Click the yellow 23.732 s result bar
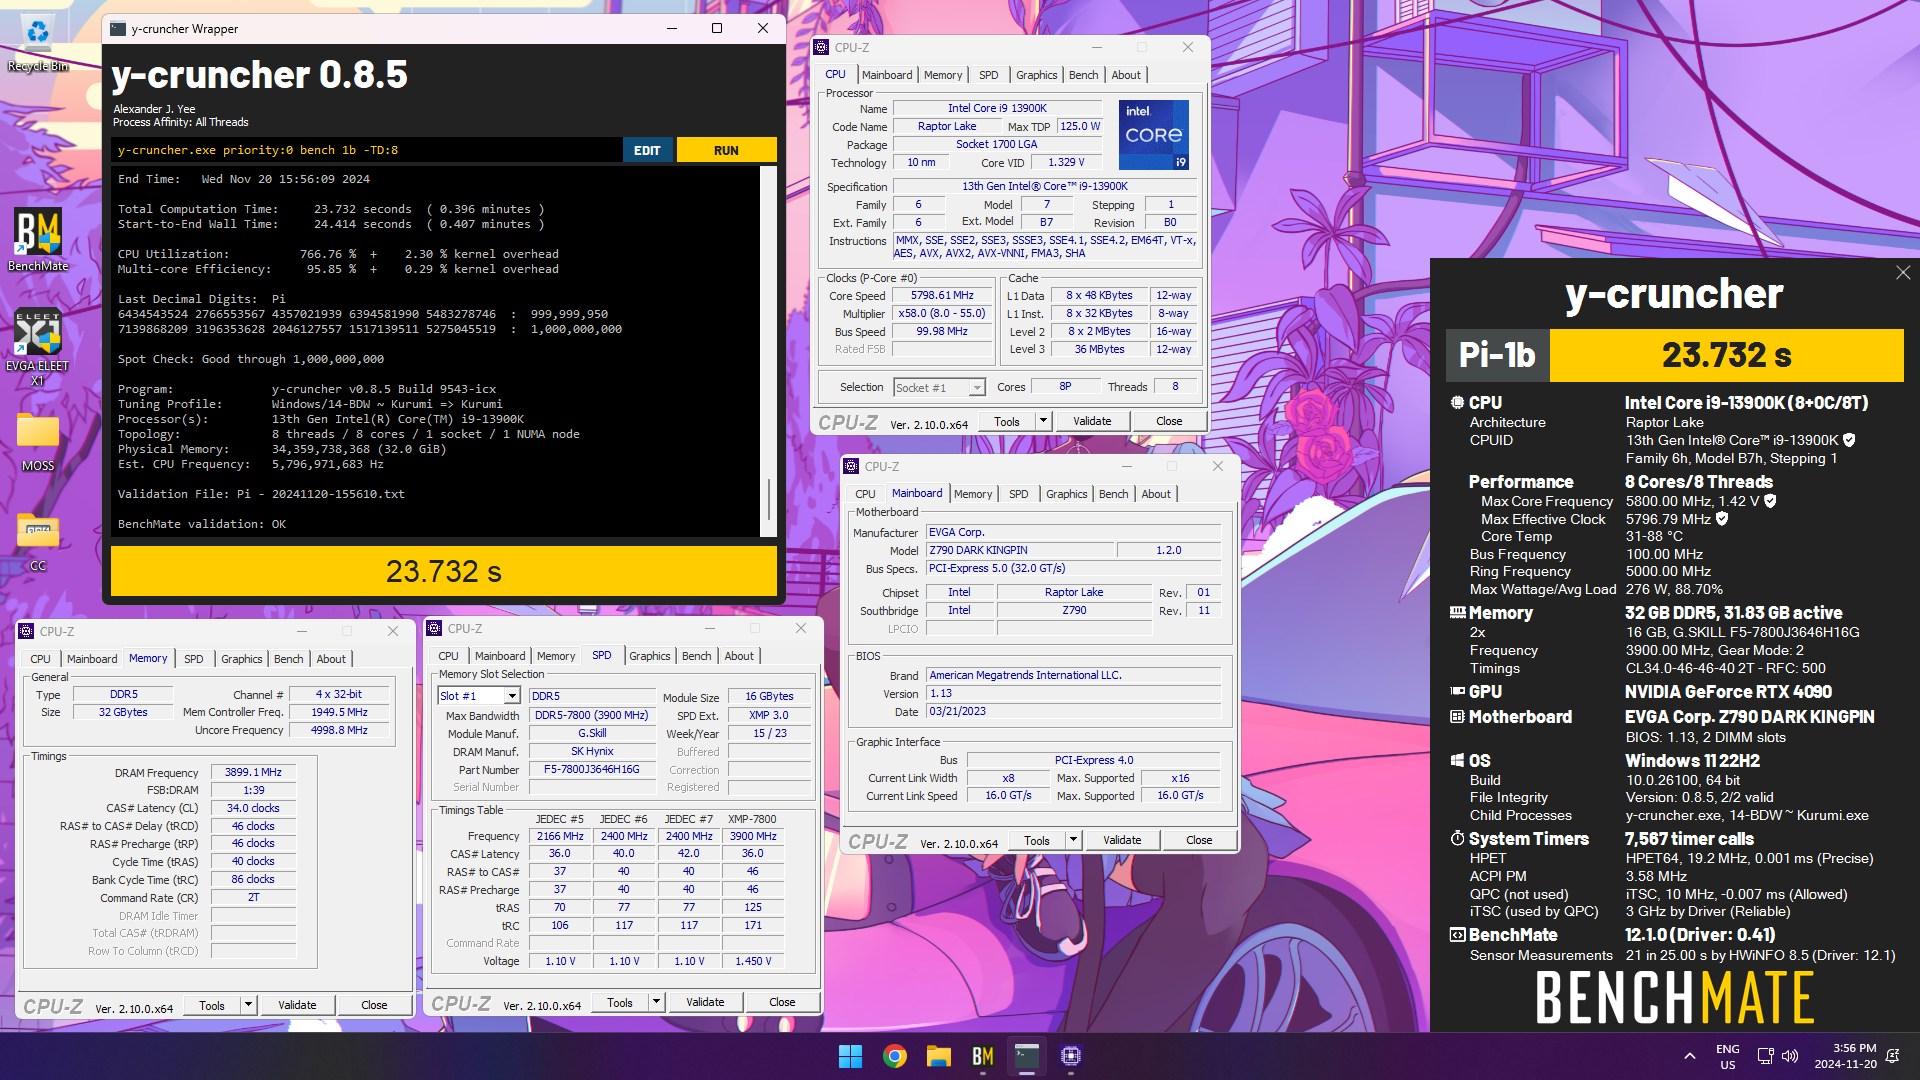1920x1080 pixels. coord(444,571)
